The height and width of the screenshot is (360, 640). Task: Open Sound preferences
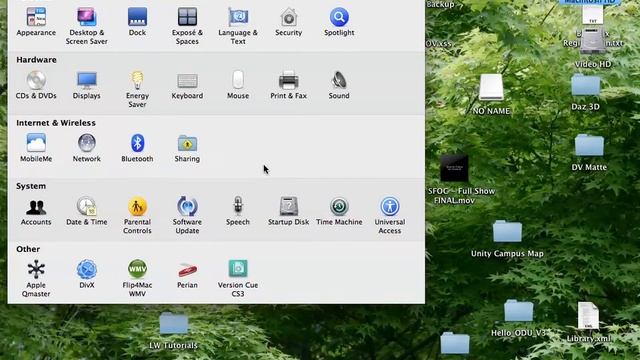(339, 80)
